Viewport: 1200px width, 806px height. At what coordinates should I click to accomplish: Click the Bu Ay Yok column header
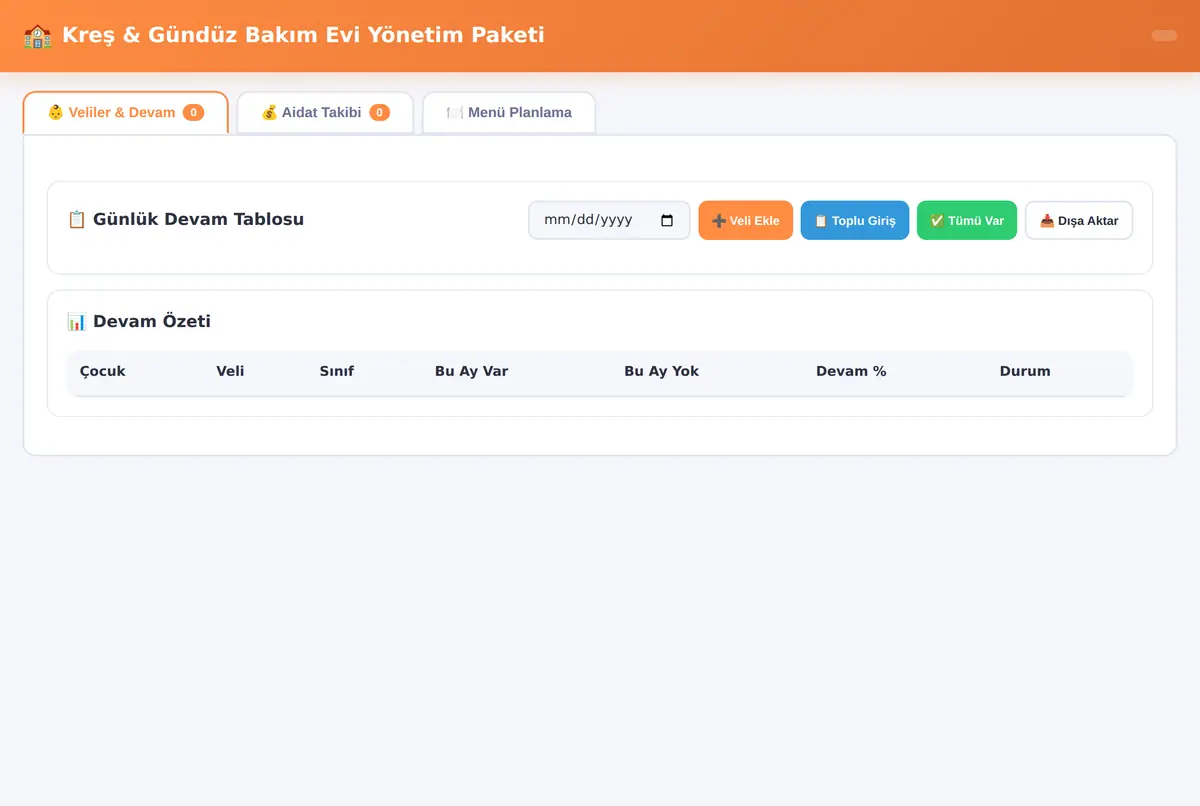(661, 371)
